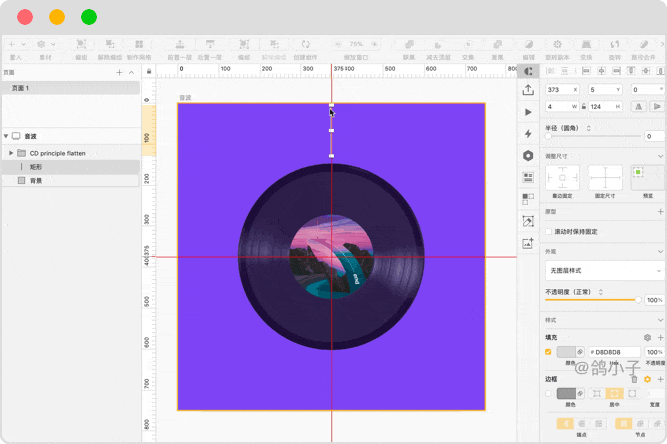Click the 编辑 (Edit) toolbar icon
The height and width of the screenshot is (444, 667).
528,44
